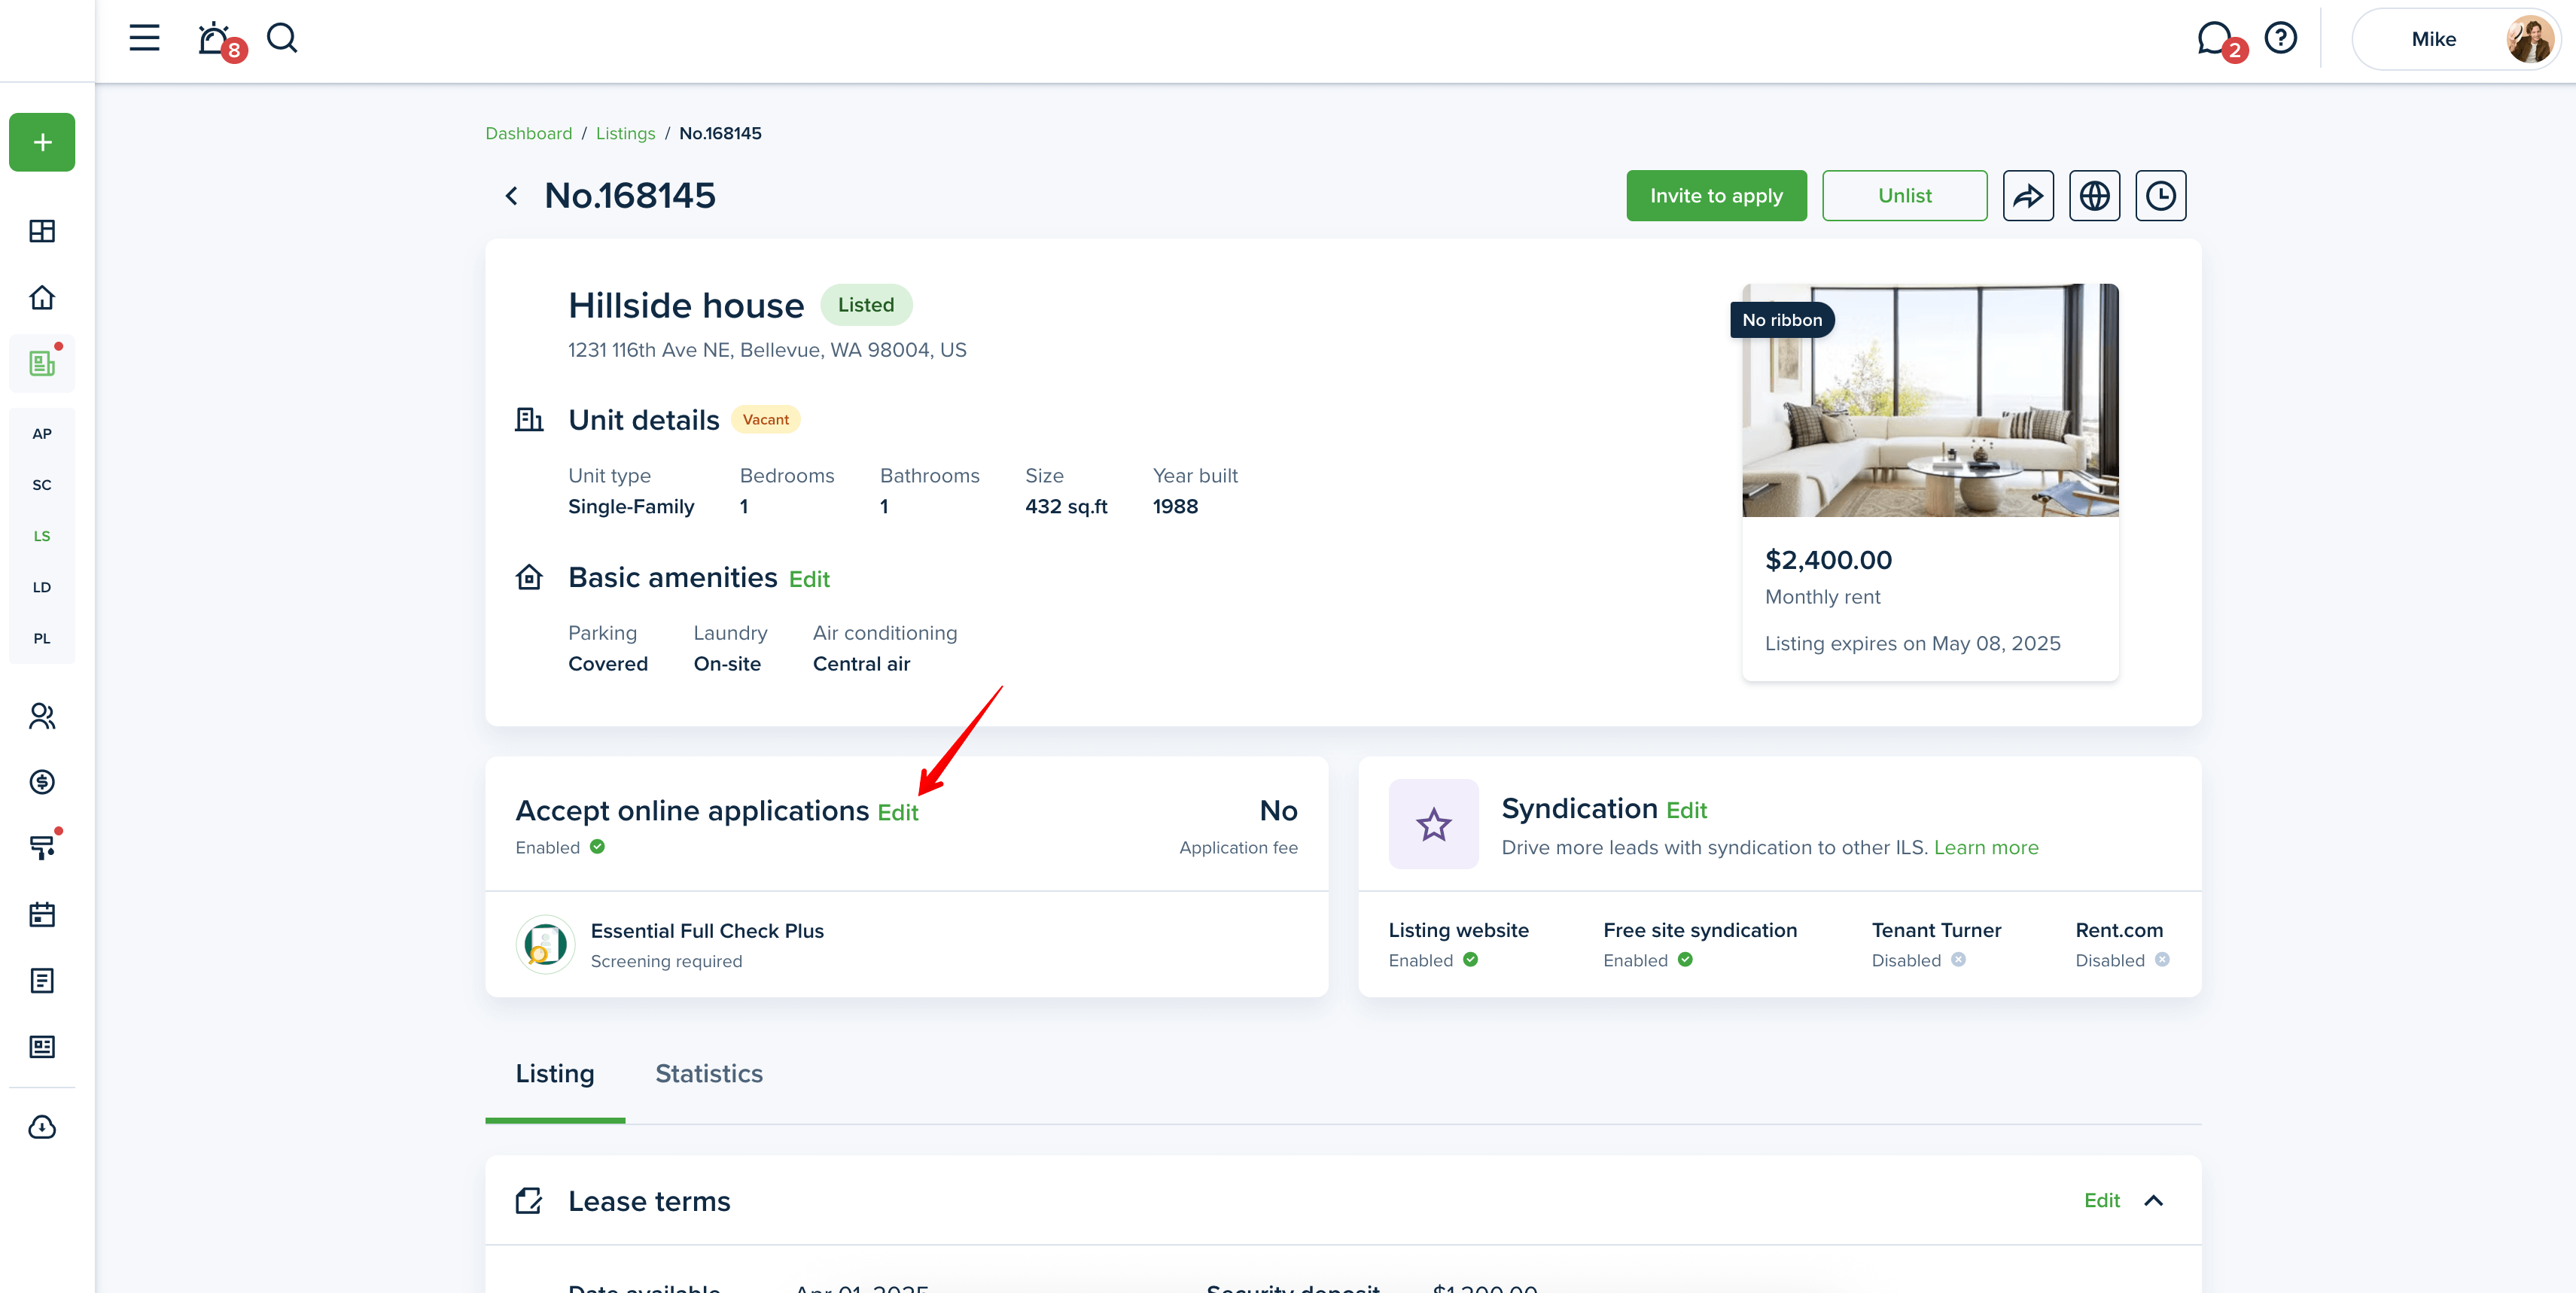Click the Unit details building icon
2576x1293 pixels.
tap(529, 419)
